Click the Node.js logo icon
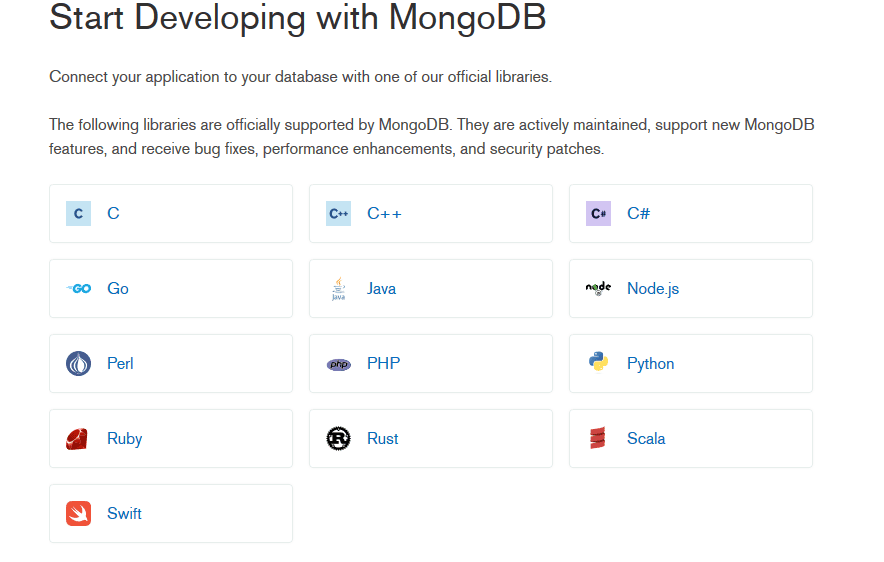 [598, 288]
